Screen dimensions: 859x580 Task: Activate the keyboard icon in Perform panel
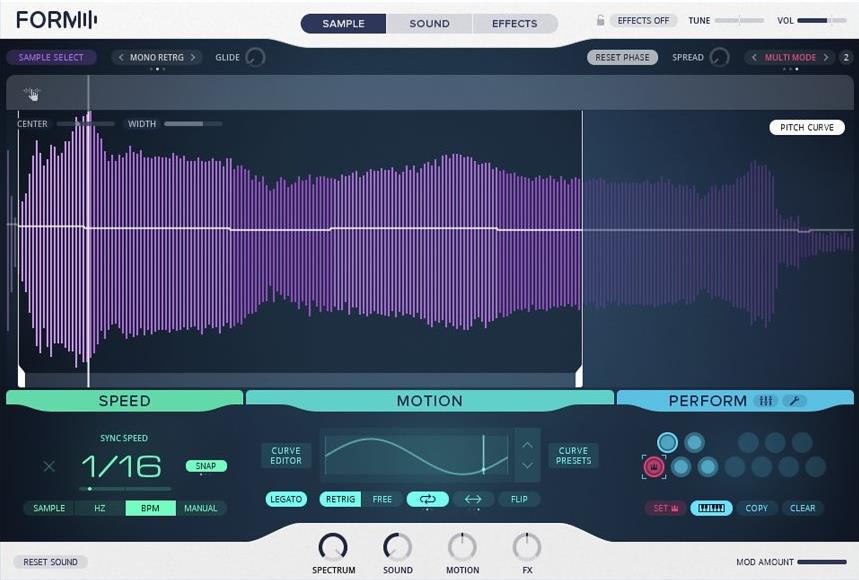click(x=712, y=508)
